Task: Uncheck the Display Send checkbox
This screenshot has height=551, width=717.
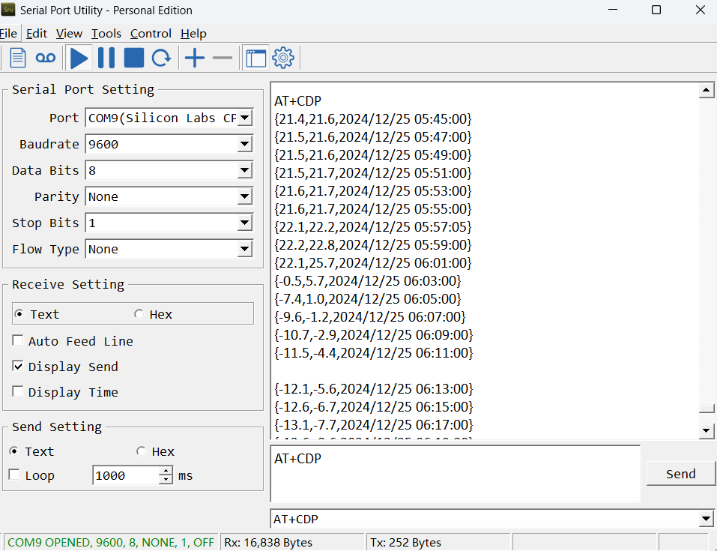Action: pos(17,366)
